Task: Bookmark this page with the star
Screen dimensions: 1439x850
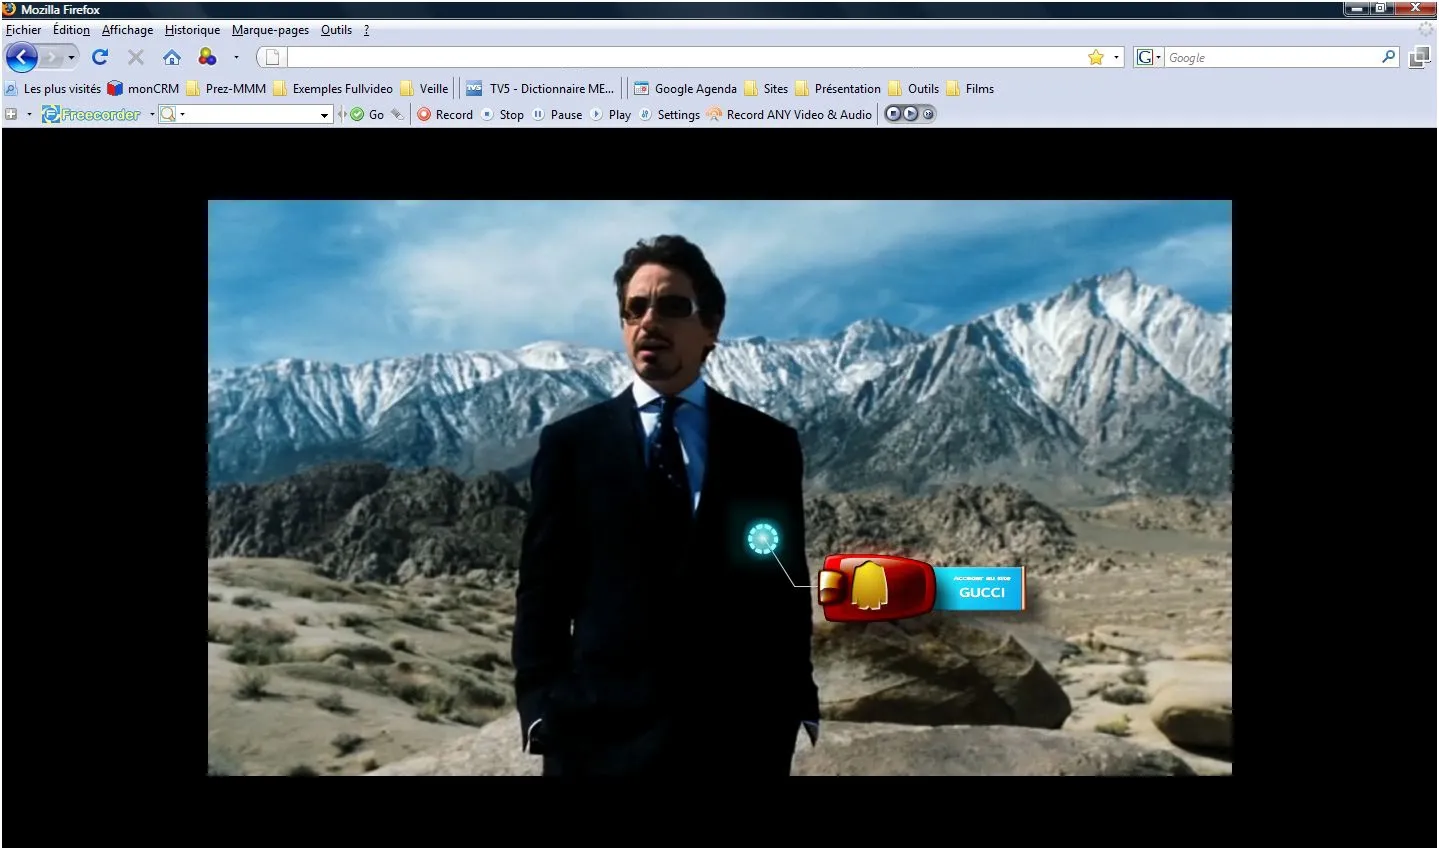Action: pyautogui.click(x=1096, y=57)
